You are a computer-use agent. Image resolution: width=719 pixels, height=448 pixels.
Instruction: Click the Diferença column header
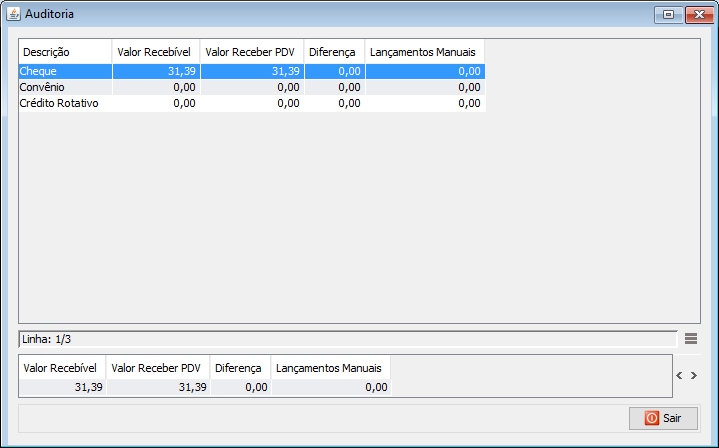coord(333,52)
